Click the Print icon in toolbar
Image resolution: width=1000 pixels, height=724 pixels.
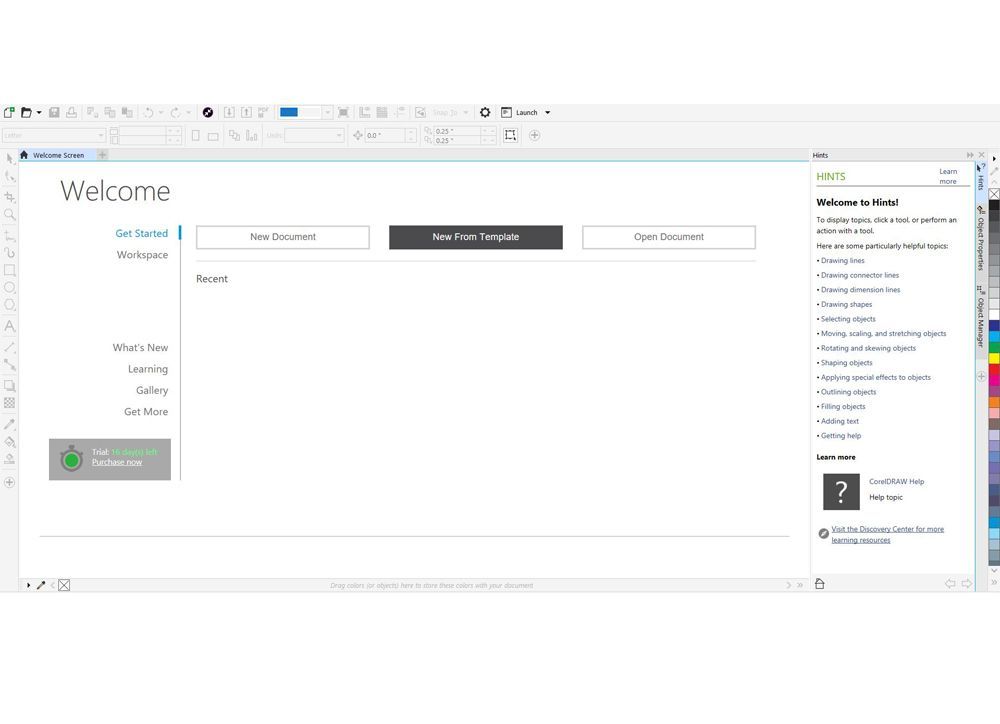(x=71, y=112)
